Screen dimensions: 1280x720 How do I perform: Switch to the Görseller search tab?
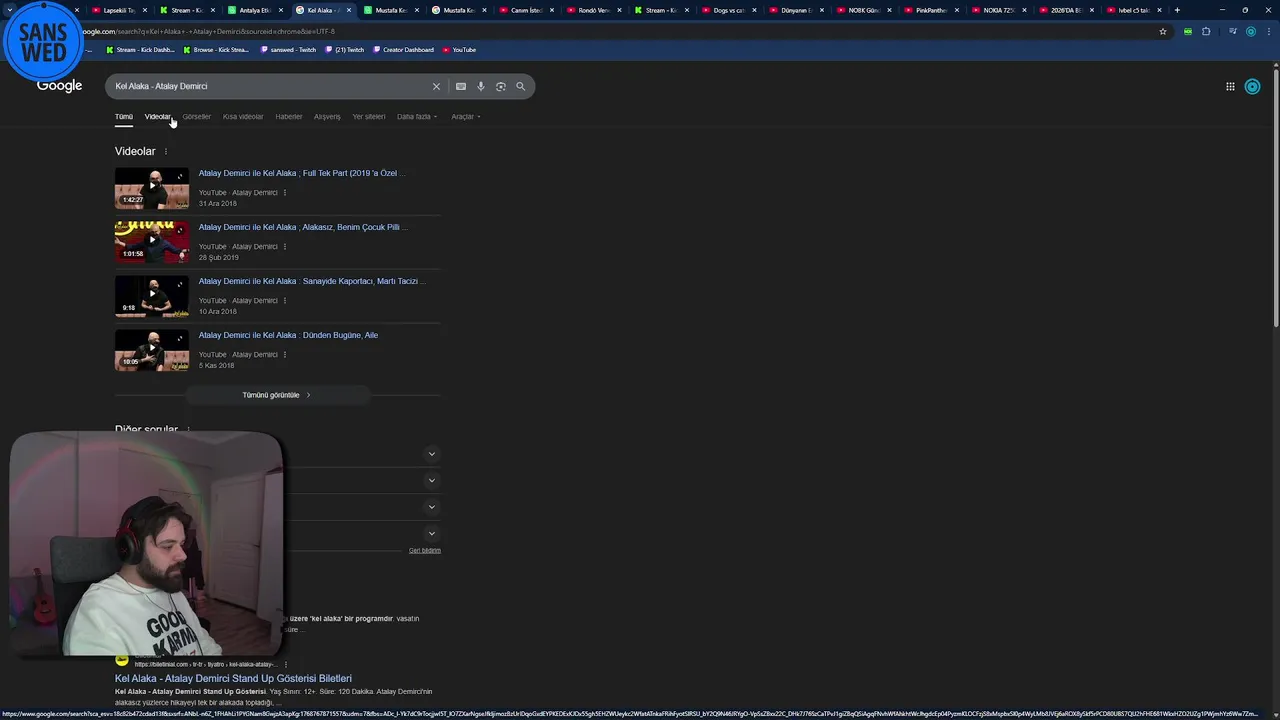click(196, 116)
